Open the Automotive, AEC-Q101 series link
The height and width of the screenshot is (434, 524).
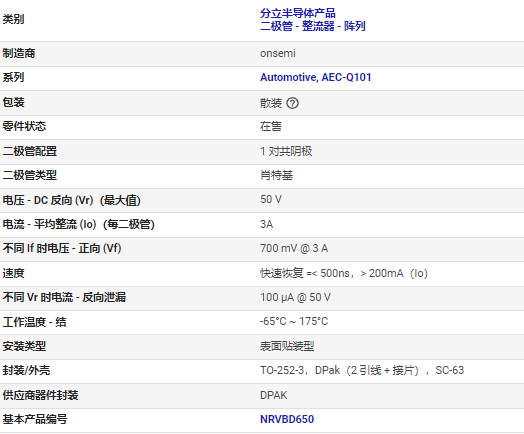pyautogui.click(x=316, y=78)
